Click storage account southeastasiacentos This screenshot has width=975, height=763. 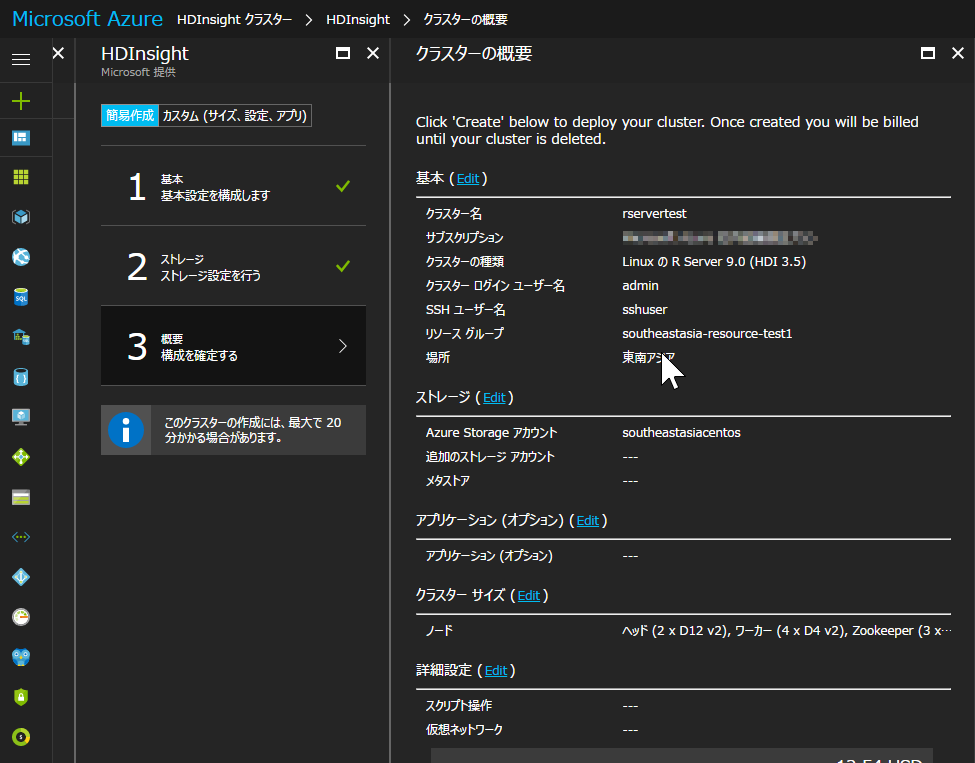pos(681,433)
